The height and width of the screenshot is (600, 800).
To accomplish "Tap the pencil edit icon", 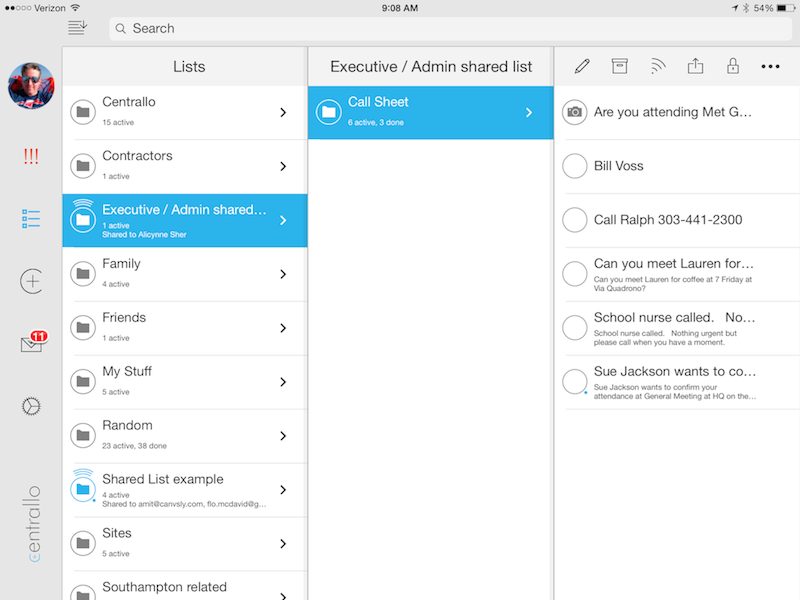I will (582, 67).
